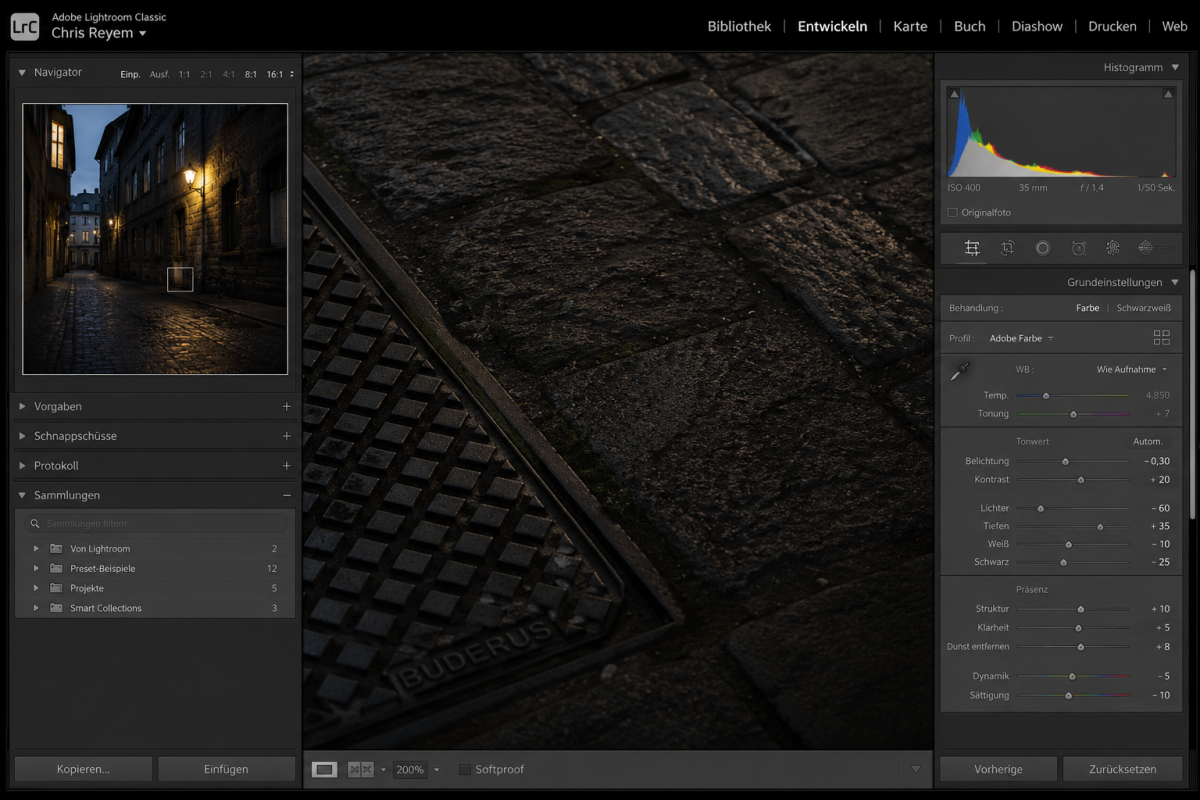Click the Kopieren... button
The image size is (1200, 800).
pyautogui.click(x=83, y=769)
